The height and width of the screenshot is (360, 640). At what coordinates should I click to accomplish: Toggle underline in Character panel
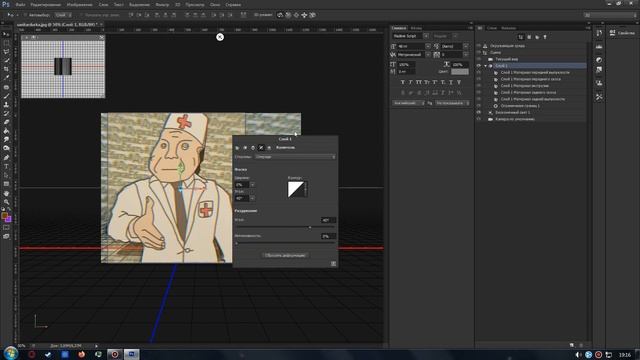(451, 82)
